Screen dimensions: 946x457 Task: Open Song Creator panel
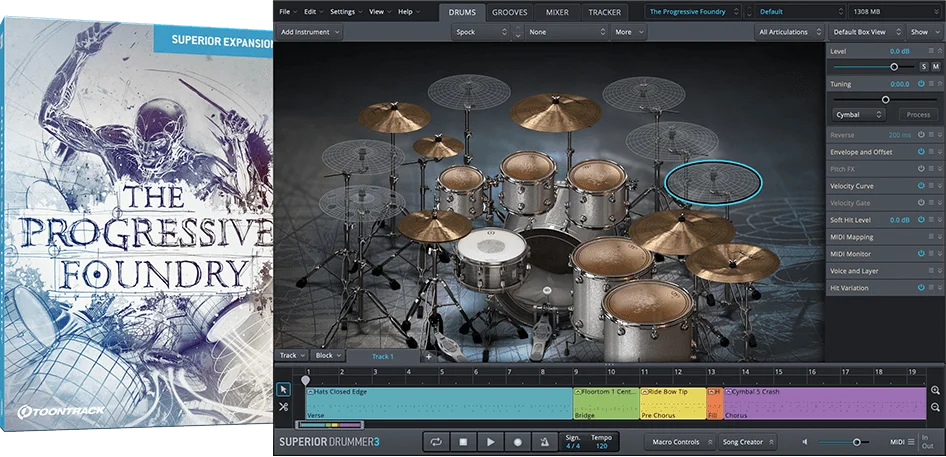click(748, 442)
